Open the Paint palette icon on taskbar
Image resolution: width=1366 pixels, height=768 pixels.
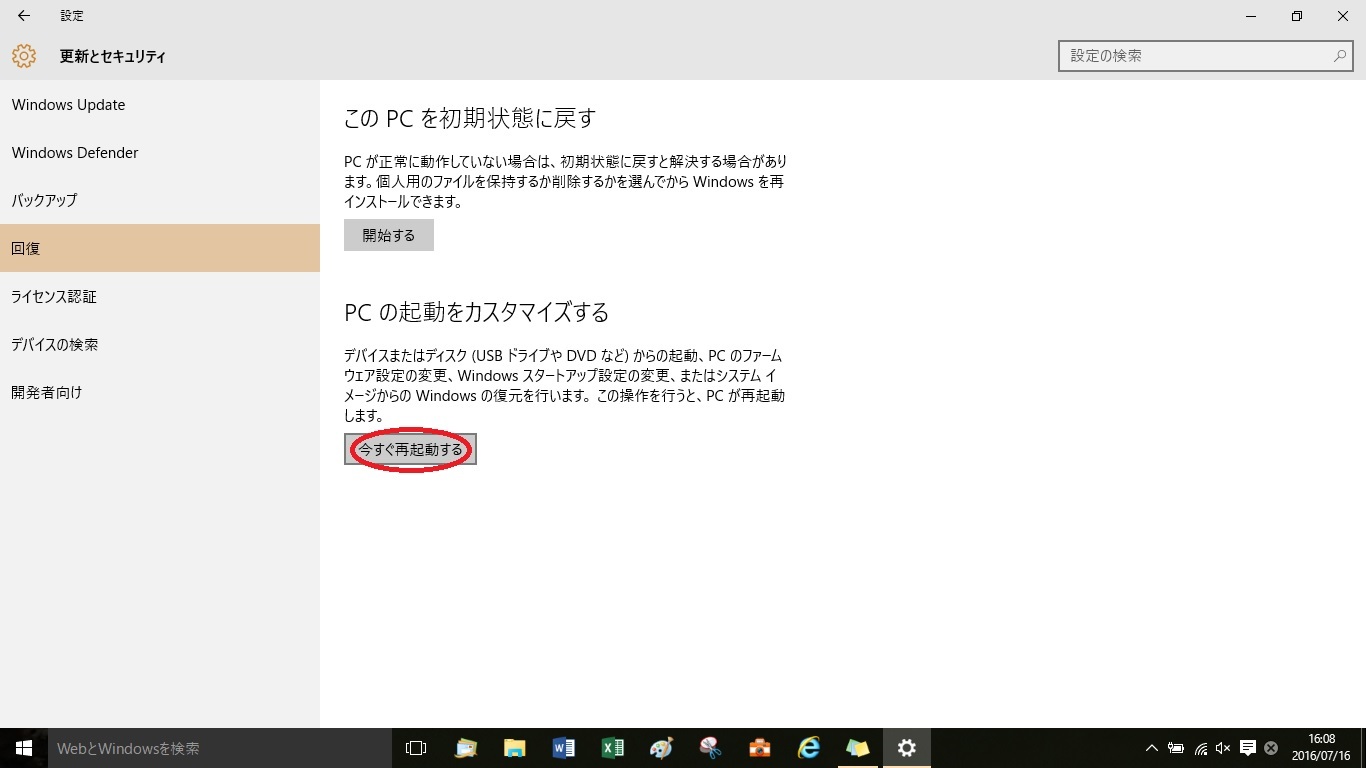click(x=661, y=748)
